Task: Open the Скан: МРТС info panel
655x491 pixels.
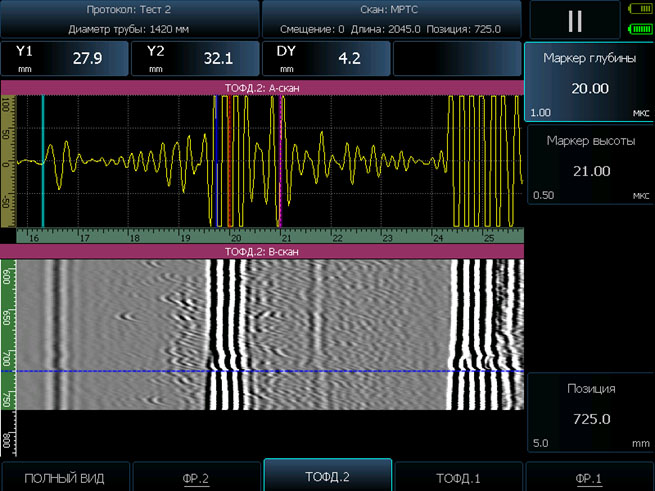Action: 392,19
